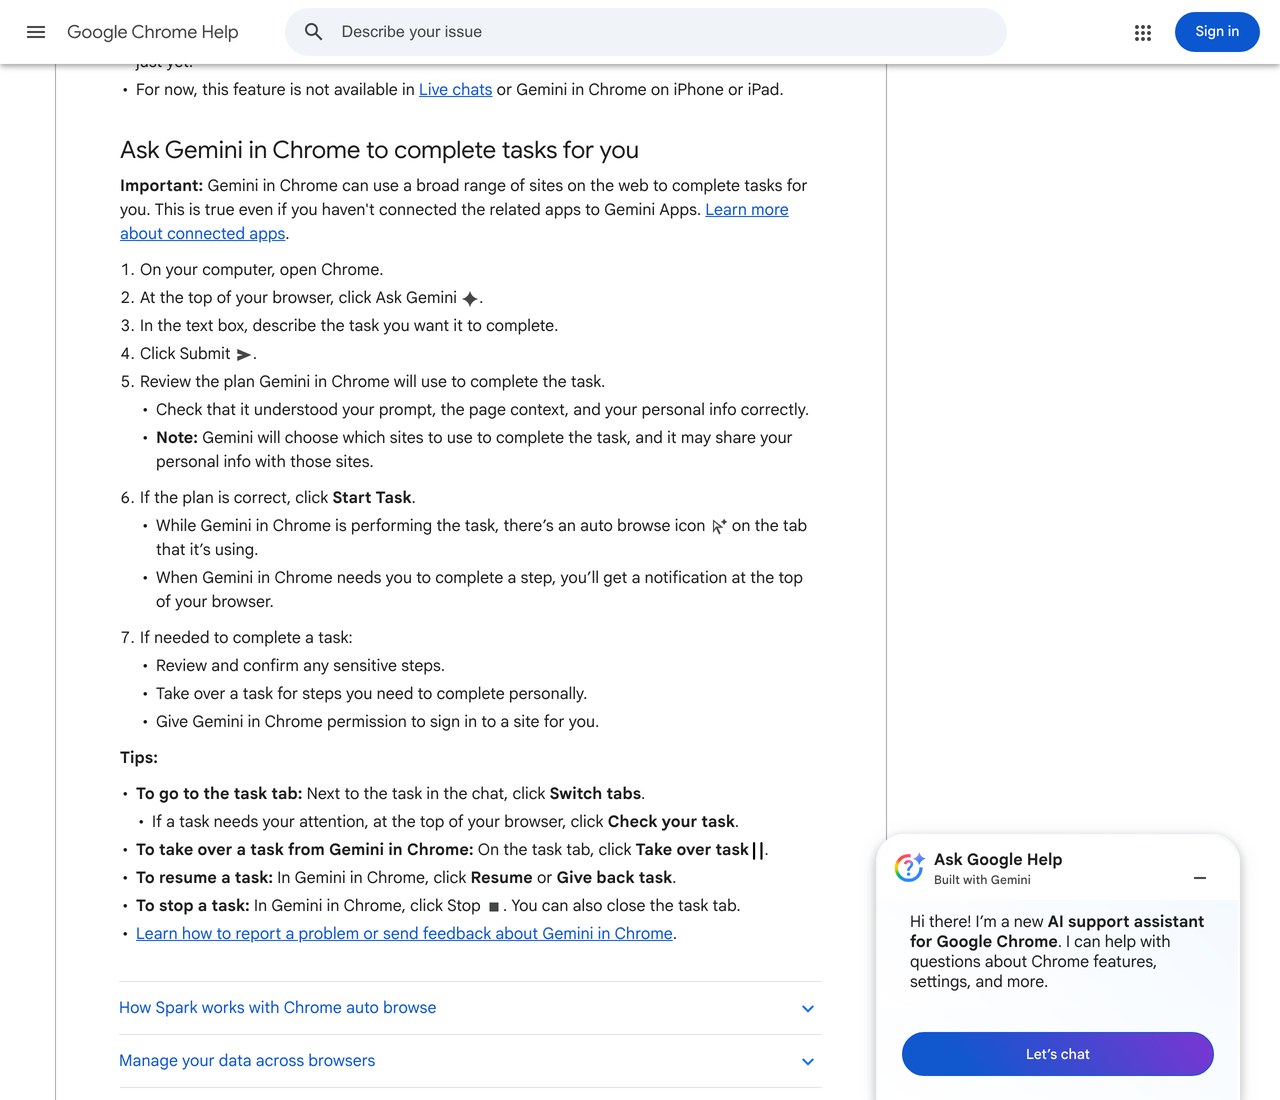
Task: Click the Tips: label
Action: coord(139,758)
